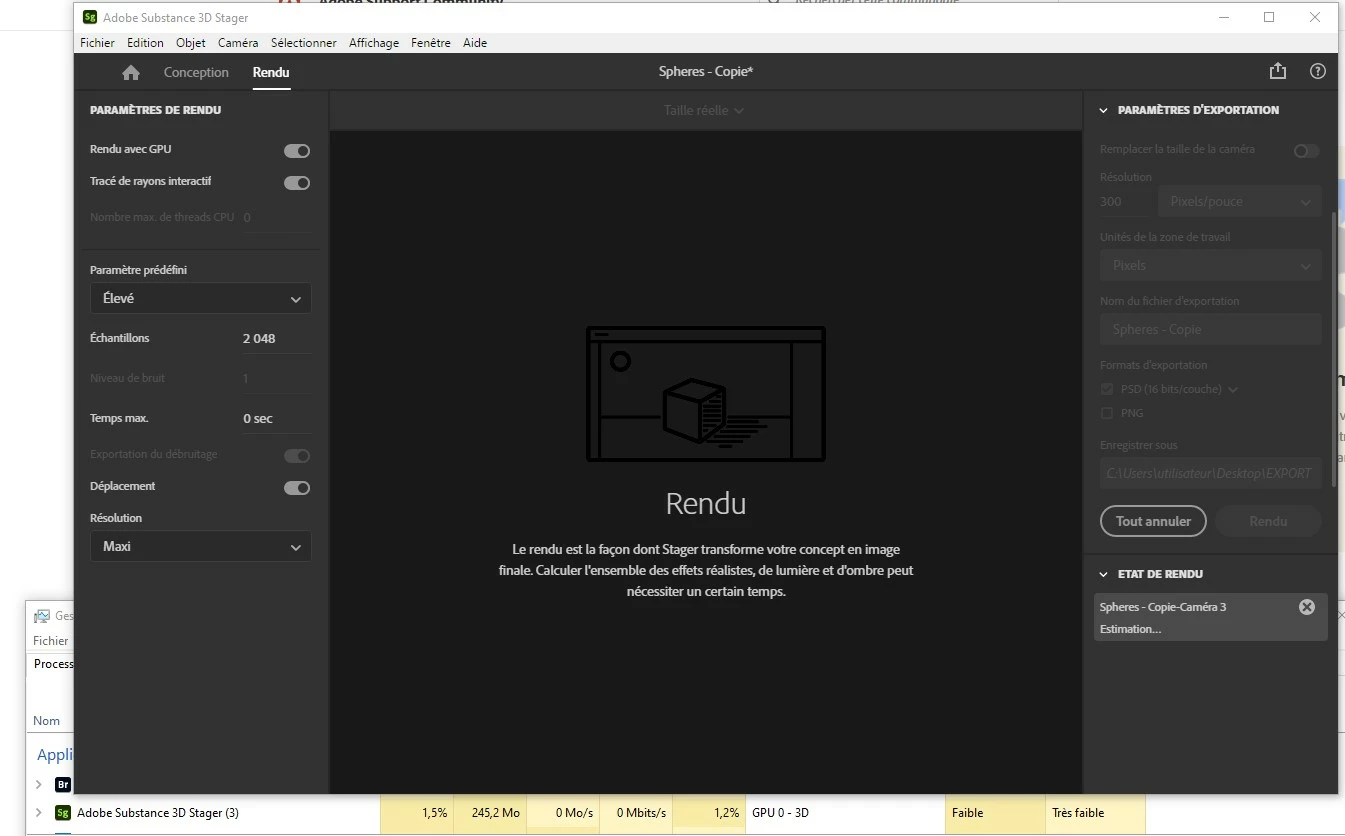
Task: Click the Temps max. 0 sec field
Action: [x=276, y=418]
